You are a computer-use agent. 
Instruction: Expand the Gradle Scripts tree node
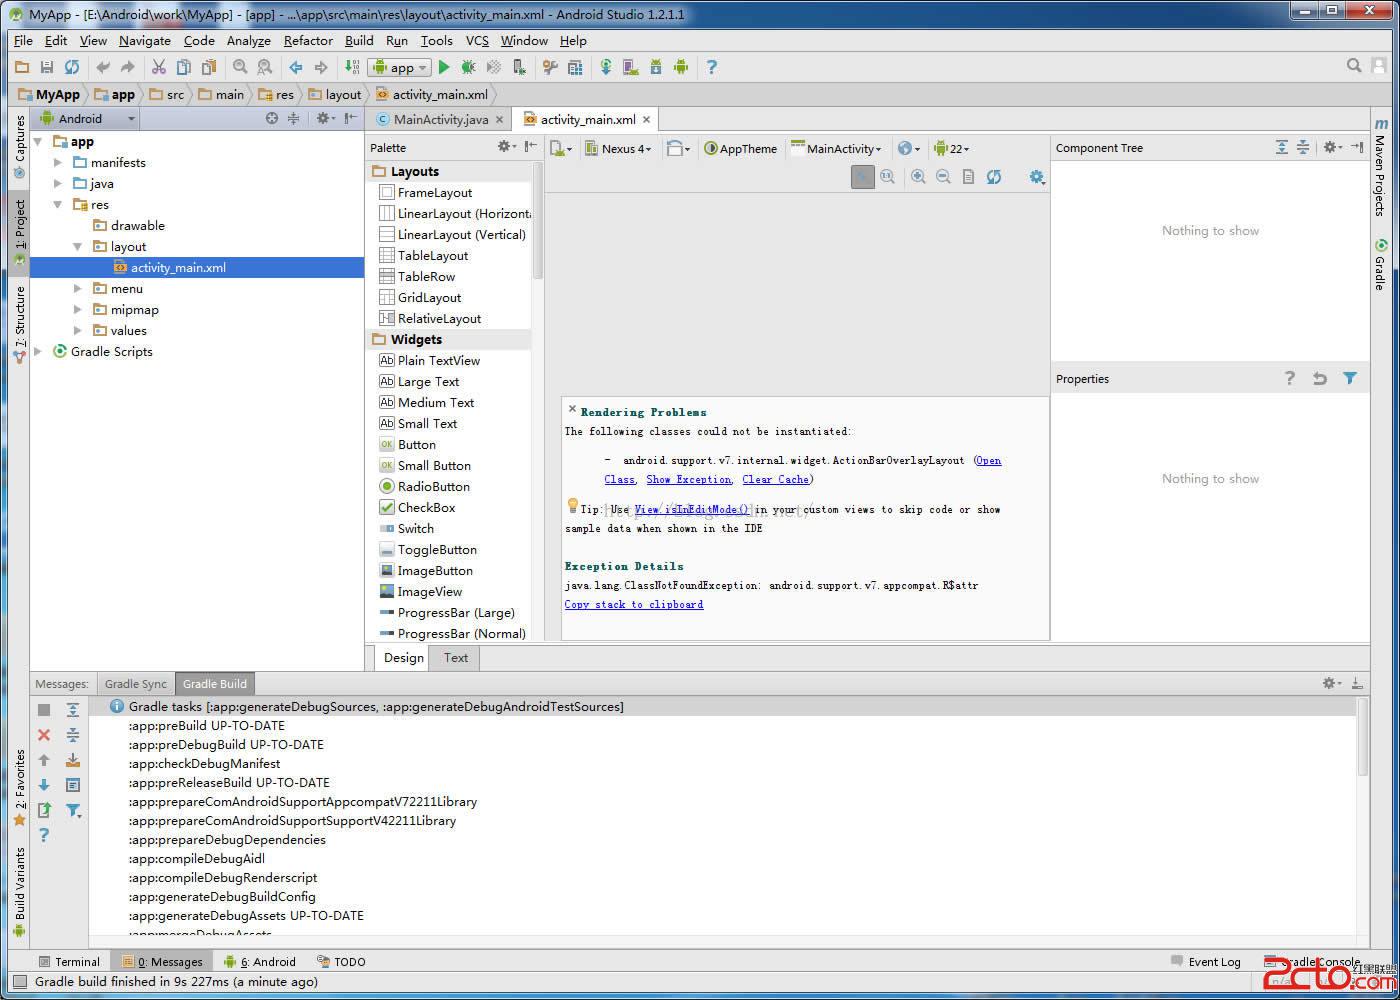click(x=38, y=351)
